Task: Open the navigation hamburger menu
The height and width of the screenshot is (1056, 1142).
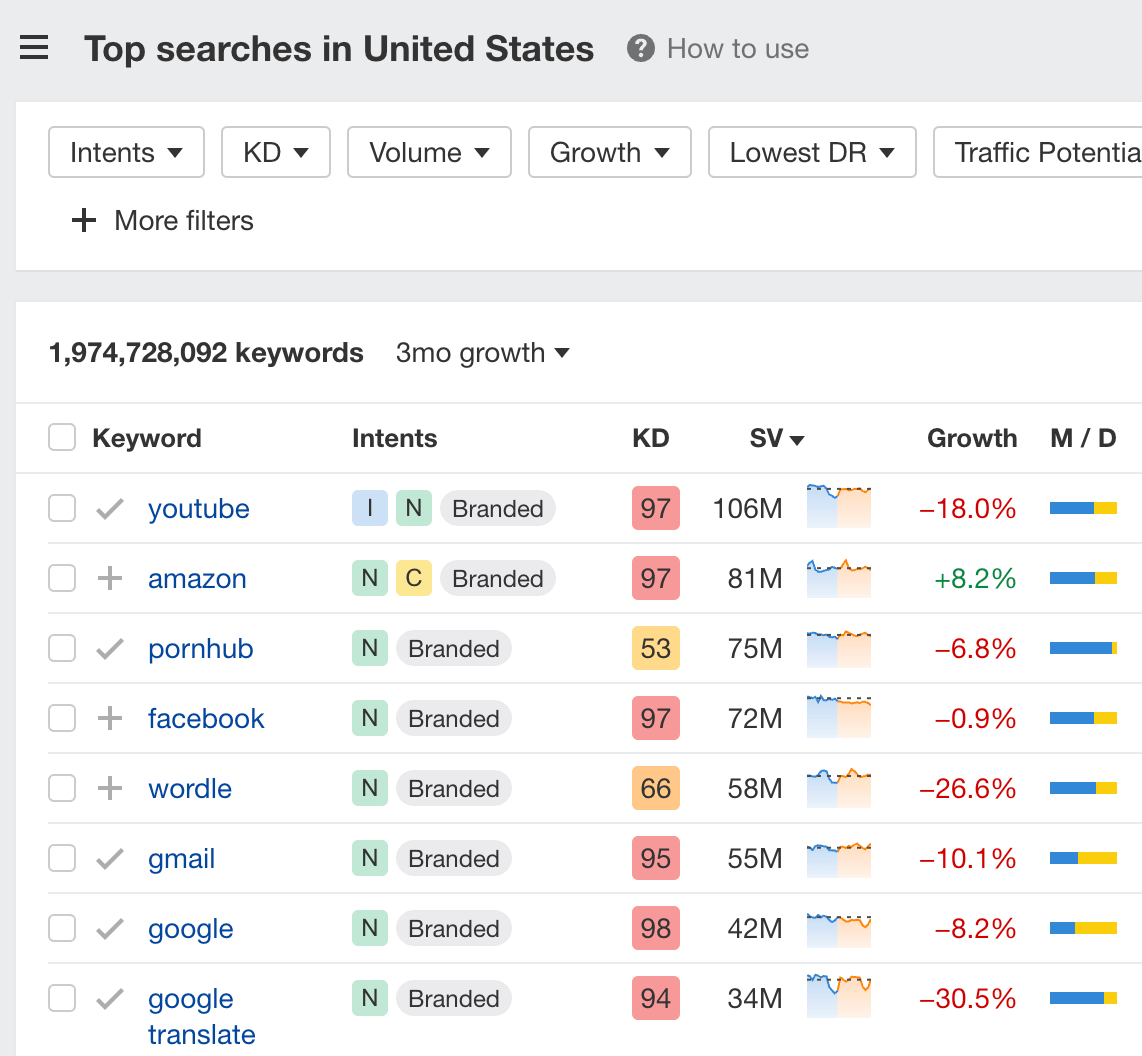Action: (x=34, y=47)
